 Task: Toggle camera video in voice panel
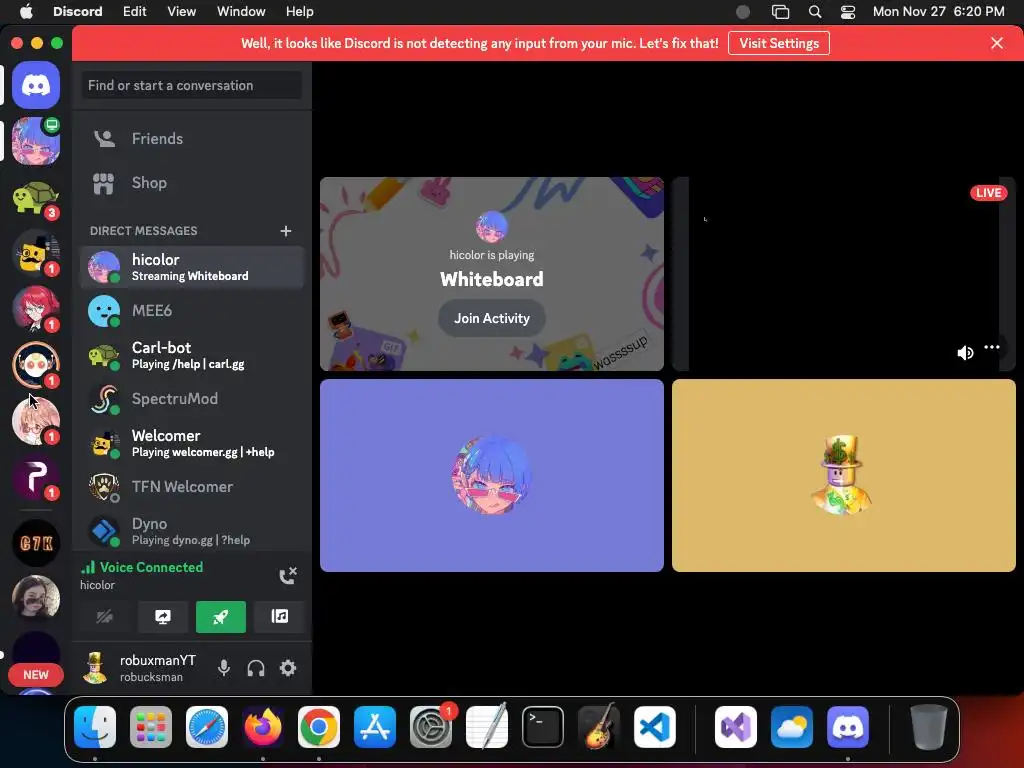tap(104, 616)
